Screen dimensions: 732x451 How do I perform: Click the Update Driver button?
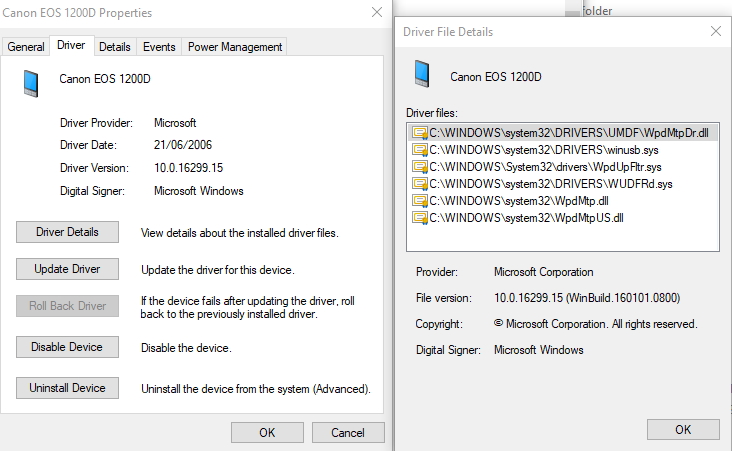(x=67, y=269)
